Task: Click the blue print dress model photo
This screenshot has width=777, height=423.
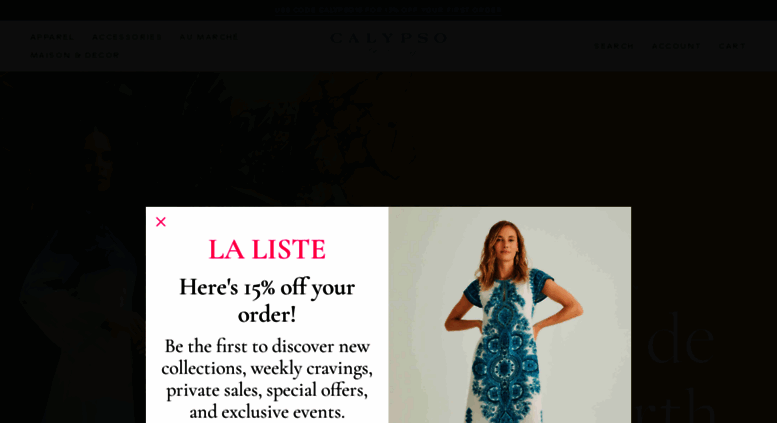Action: (509, 315)
